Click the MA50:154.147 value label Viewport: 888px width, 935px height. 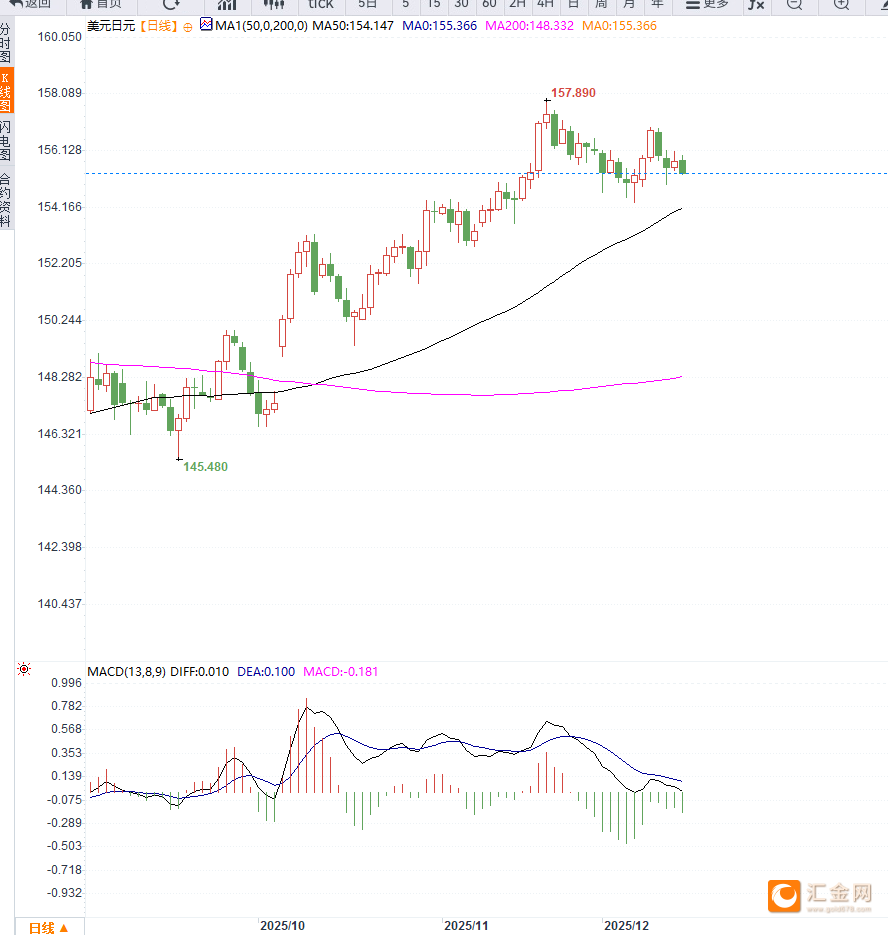(x=353, y=26)
